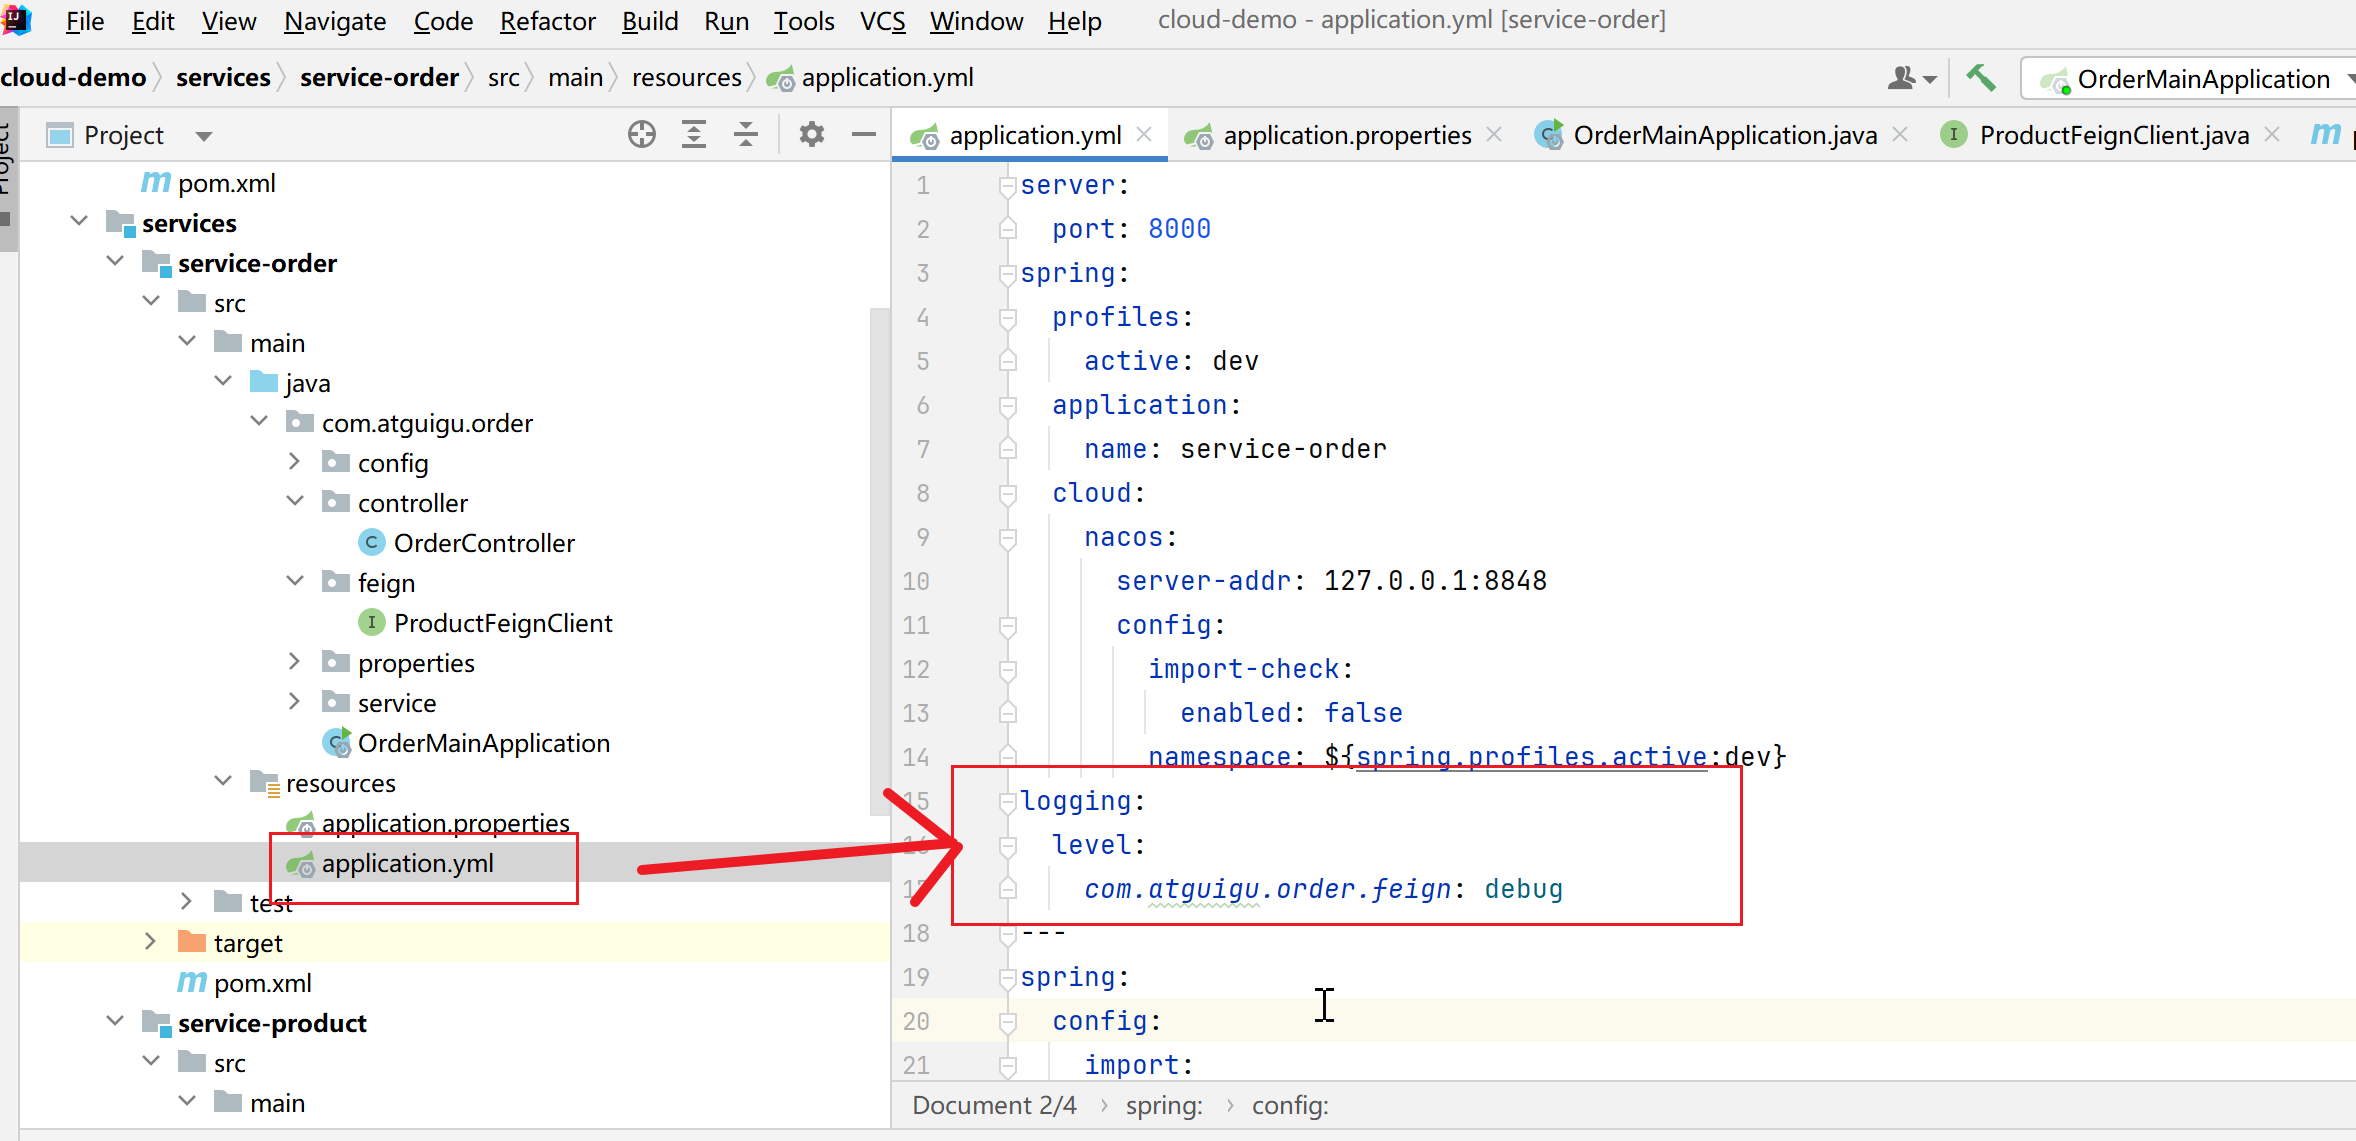Viewport: 2356px width, 1141px height.
Task: Toggle fold marker on the logging line
Action: [x=1007, y=801]
